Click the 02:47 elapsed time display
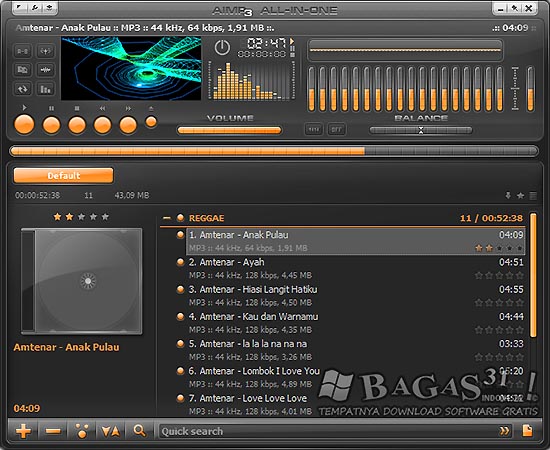This screenshot has width=550, height=450. 266,43
